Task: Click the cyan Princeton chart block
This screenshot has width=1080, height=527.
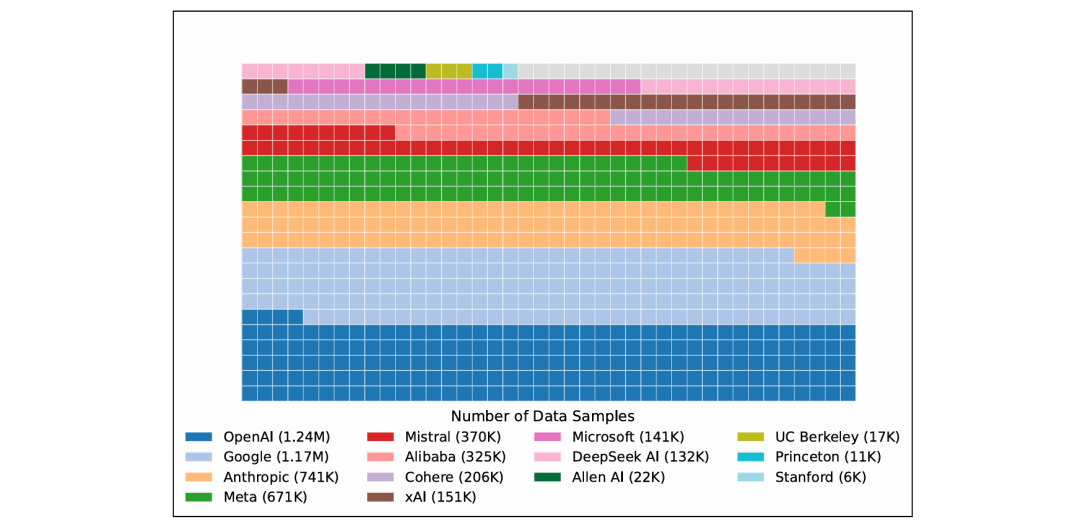Action: click(488, 70)
